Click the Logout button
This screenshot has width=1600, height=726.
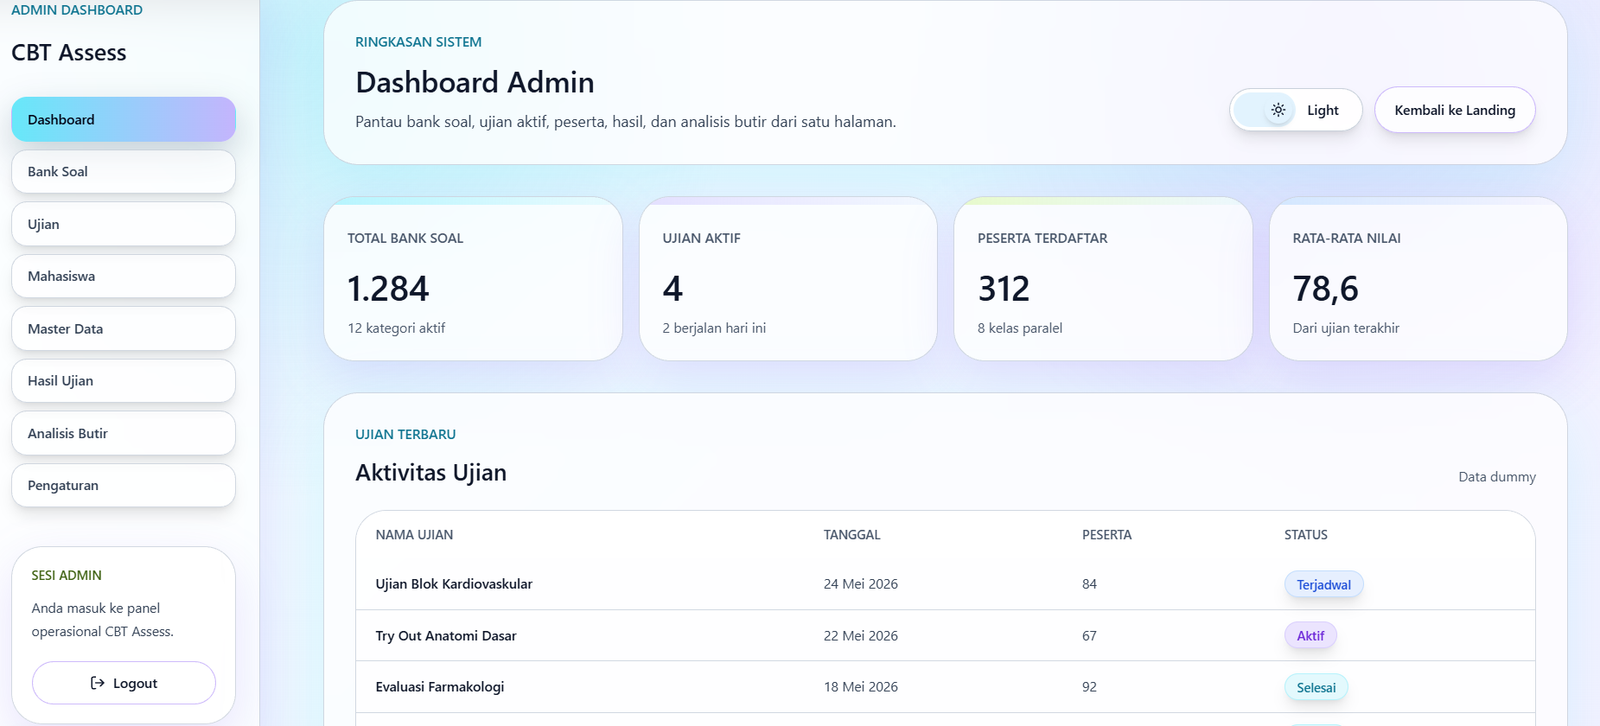coord(124,683)
